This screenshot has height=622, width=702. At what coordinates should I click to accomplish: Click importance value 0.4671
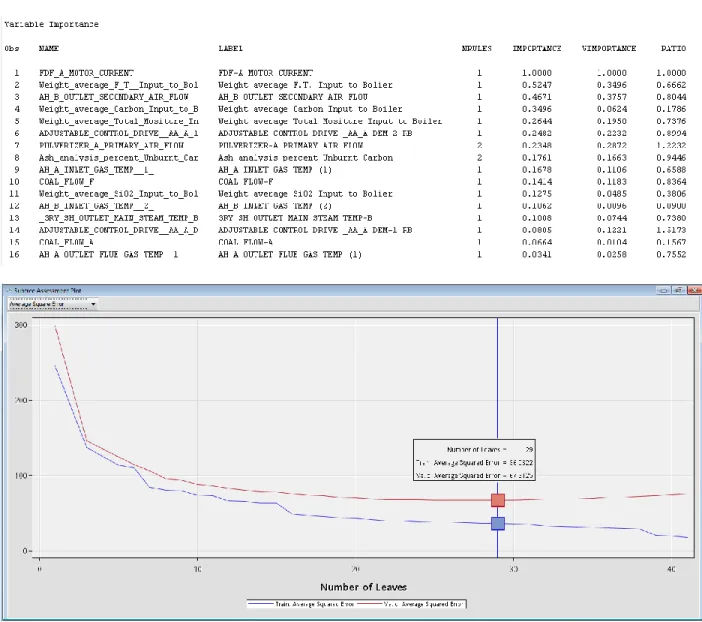tap(536, 97)
